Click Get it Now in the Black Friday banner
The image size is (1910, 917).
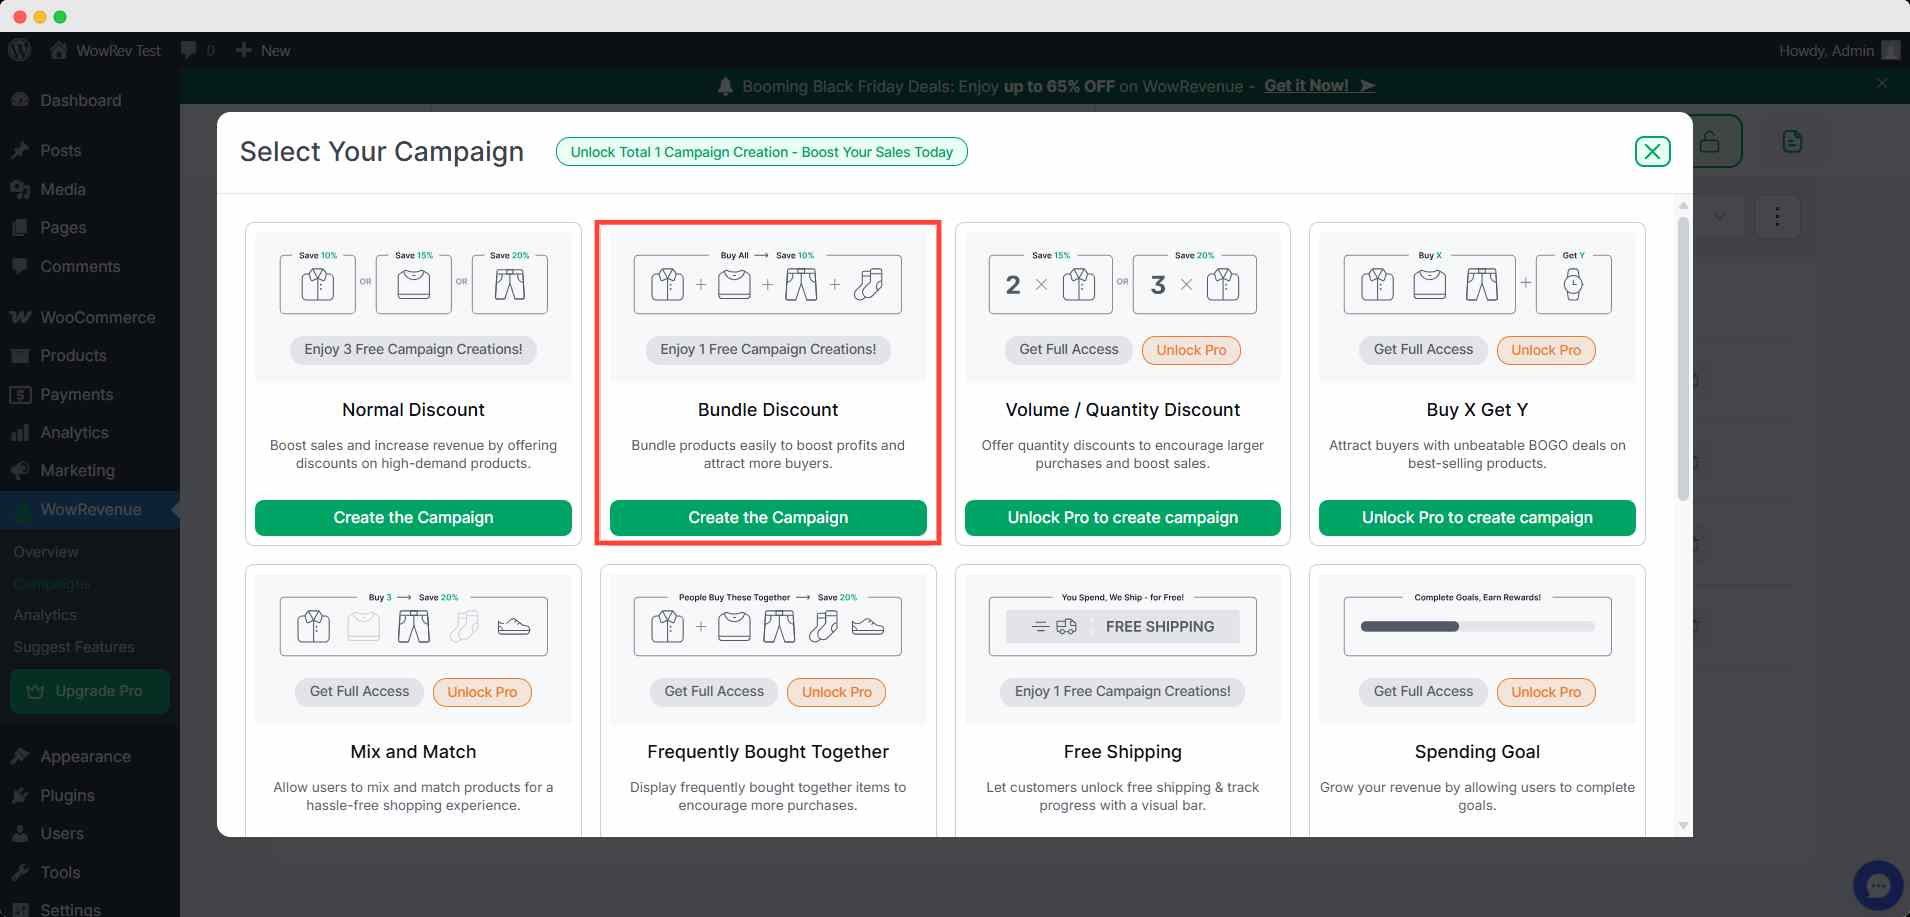pos(1305,86)
